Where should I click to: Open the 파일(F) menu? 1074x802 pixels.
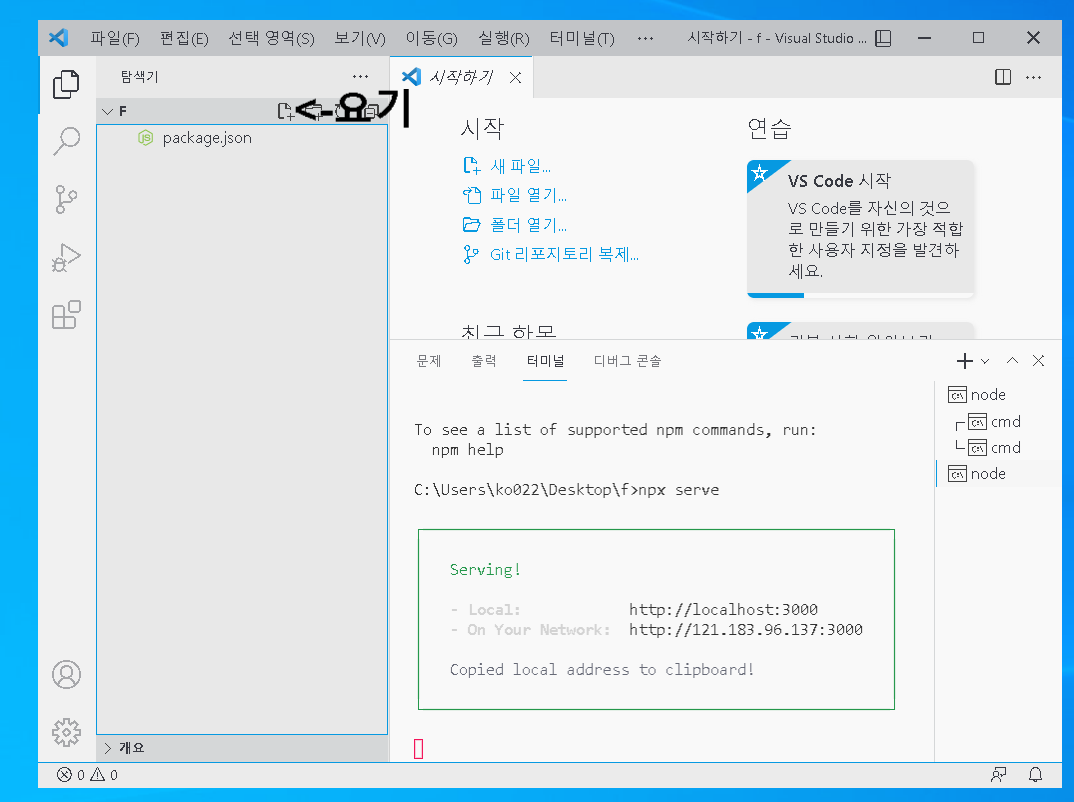[115, 38]
